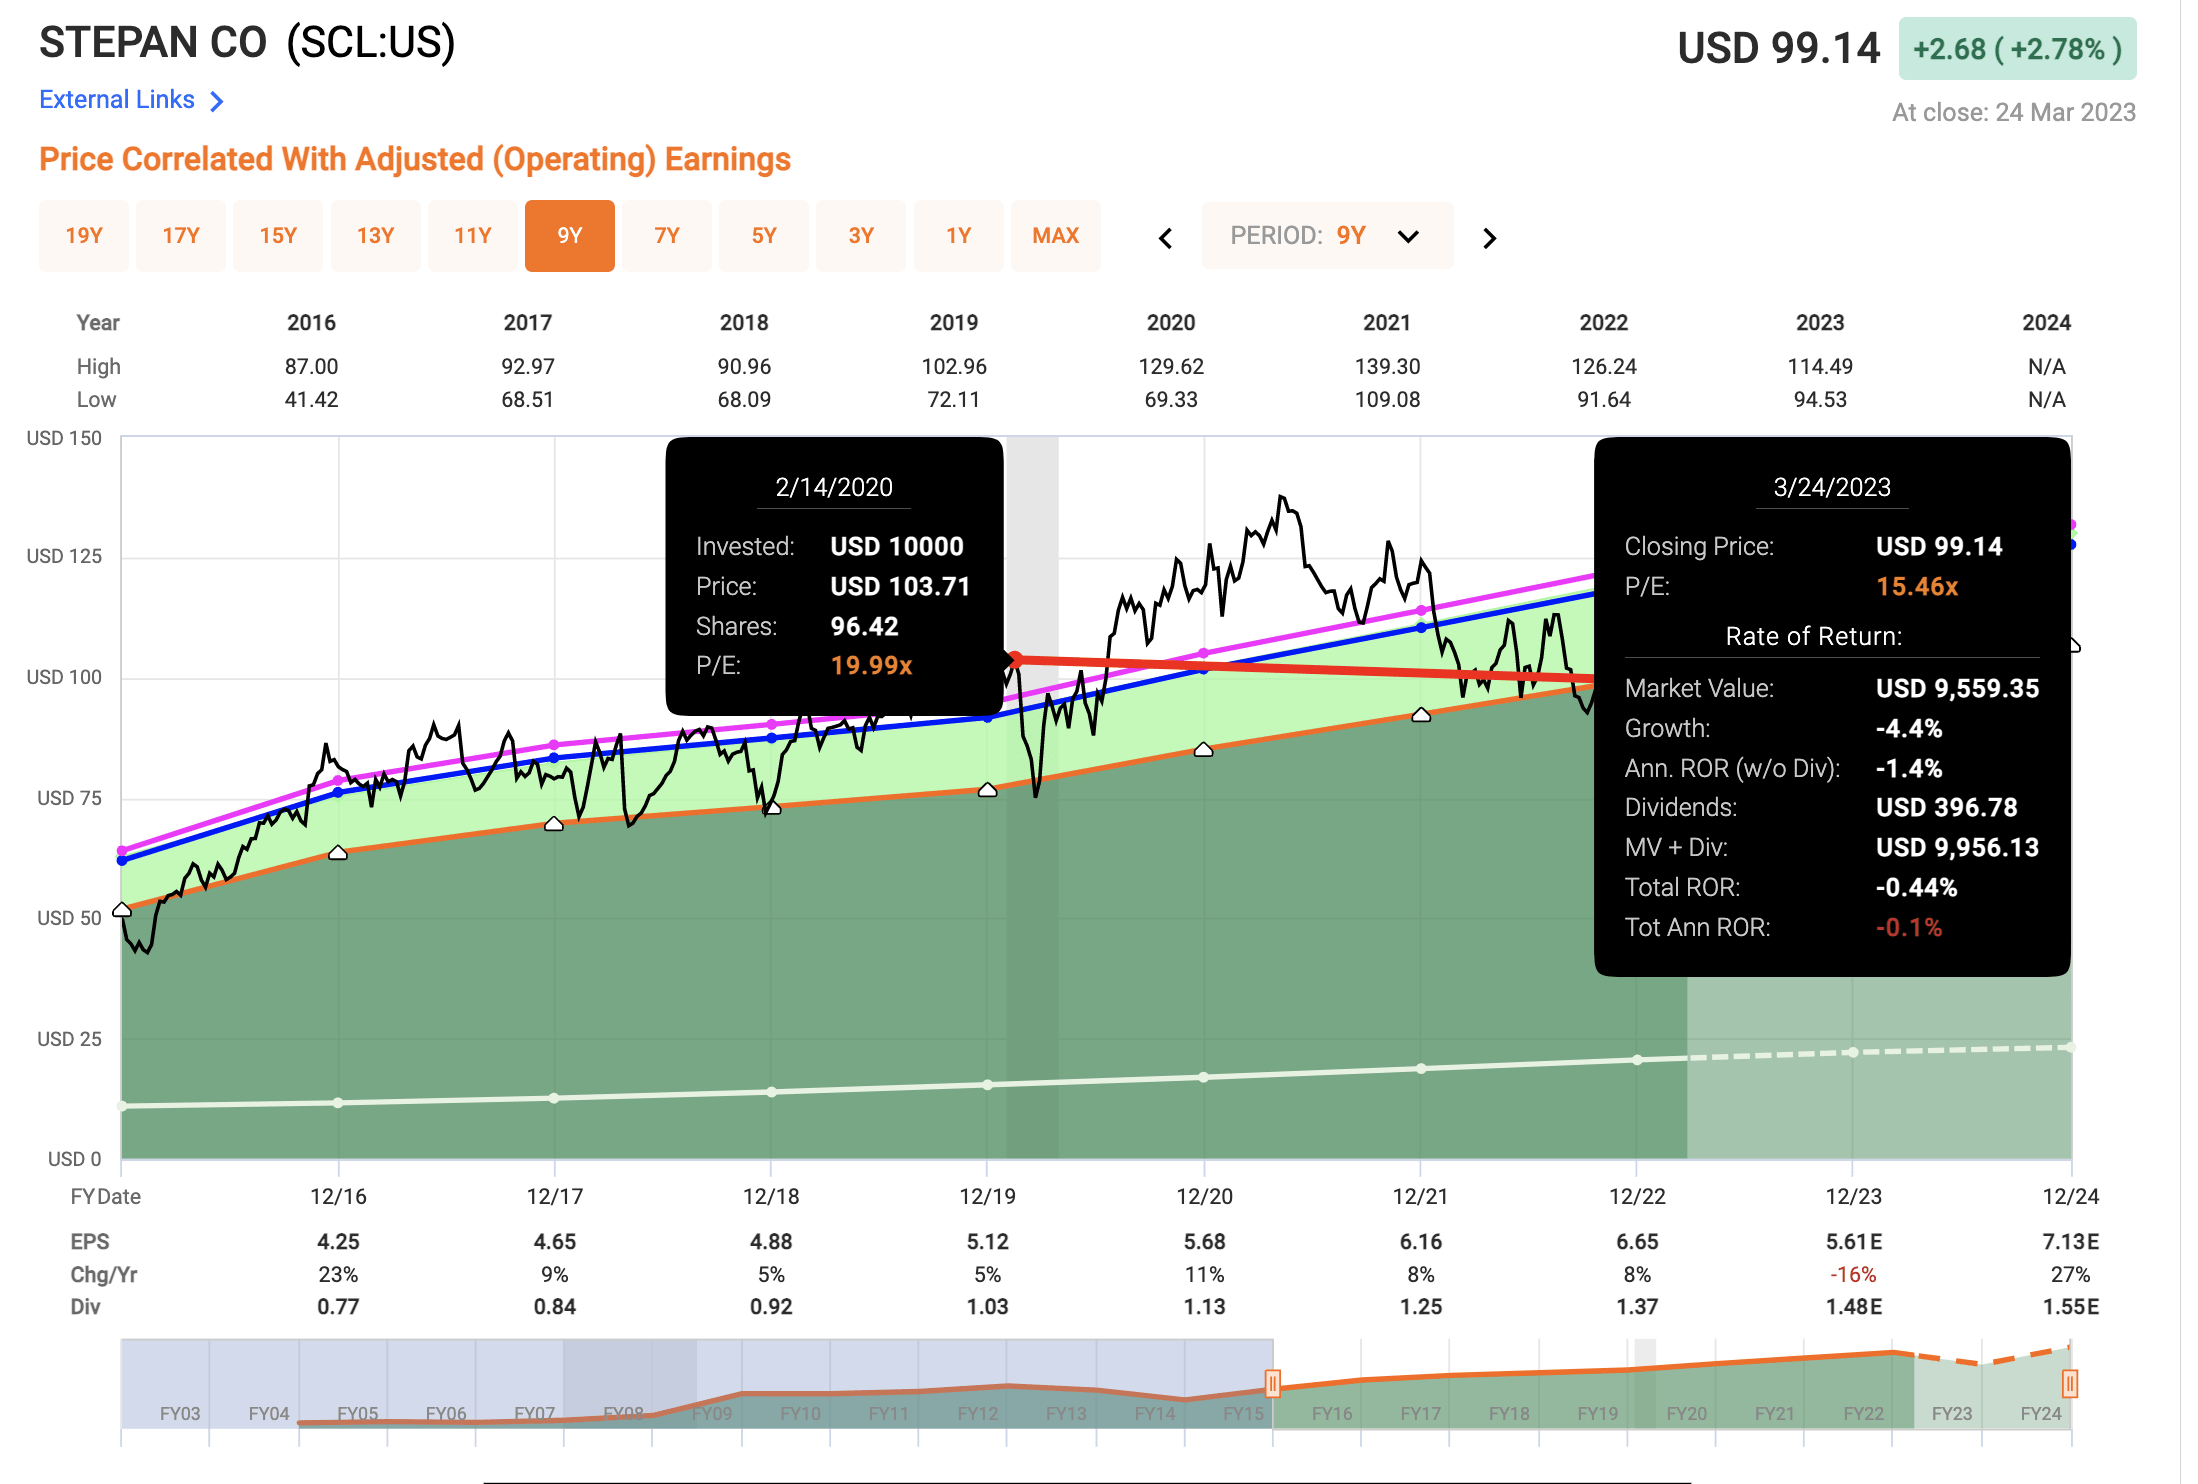Click the red start point of performance line
This screenshot has width=2198, height=1484.
(x=1015, y=659)
